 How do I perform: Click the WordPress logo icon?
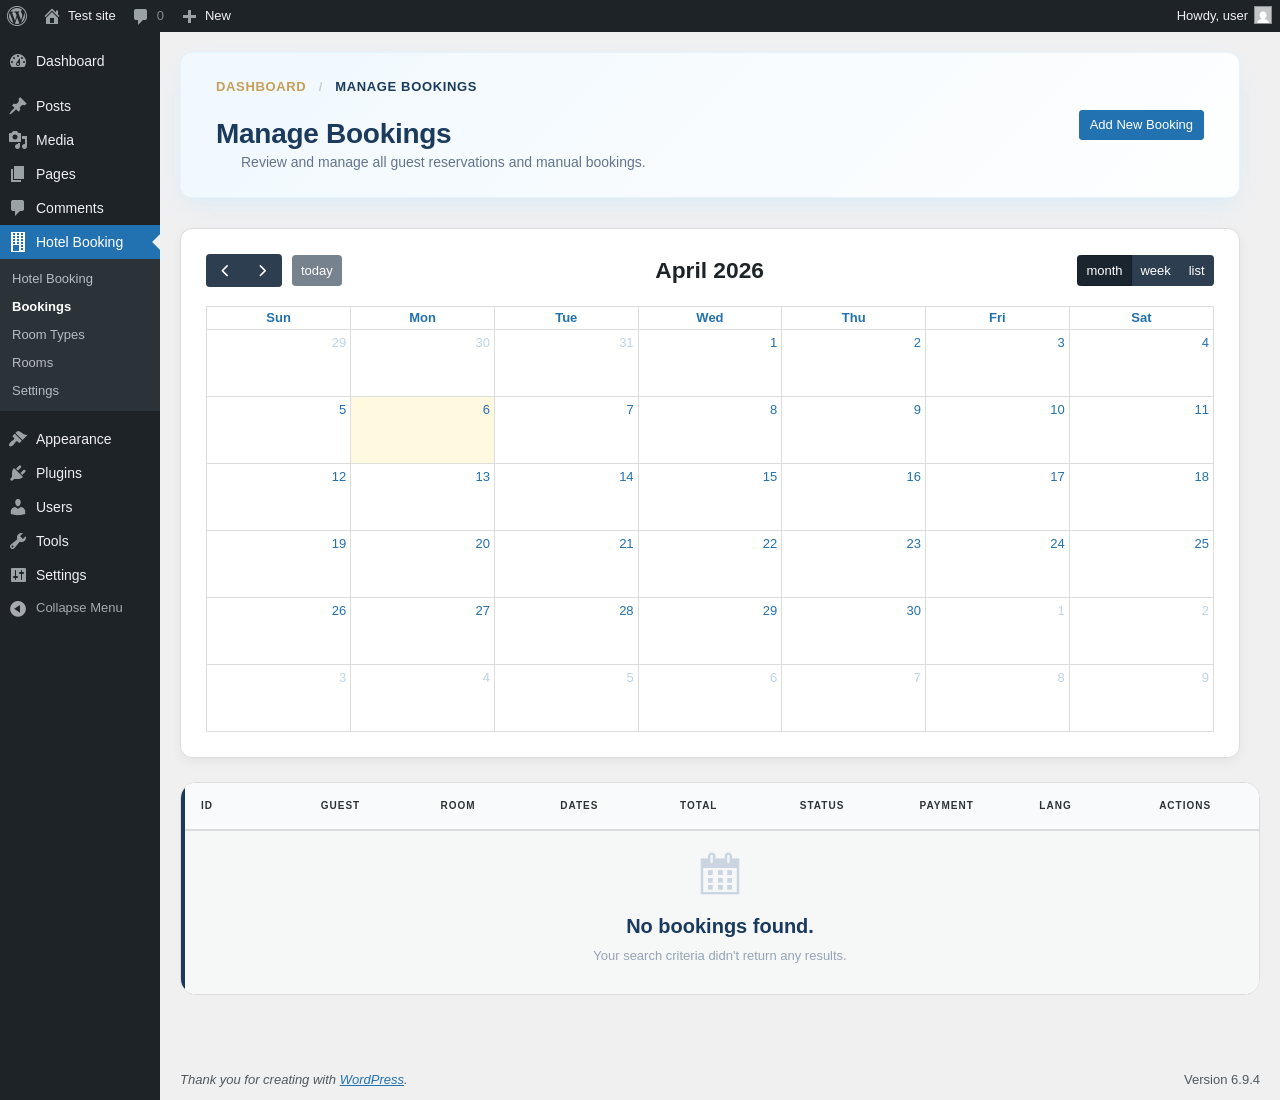coord(17,16)
